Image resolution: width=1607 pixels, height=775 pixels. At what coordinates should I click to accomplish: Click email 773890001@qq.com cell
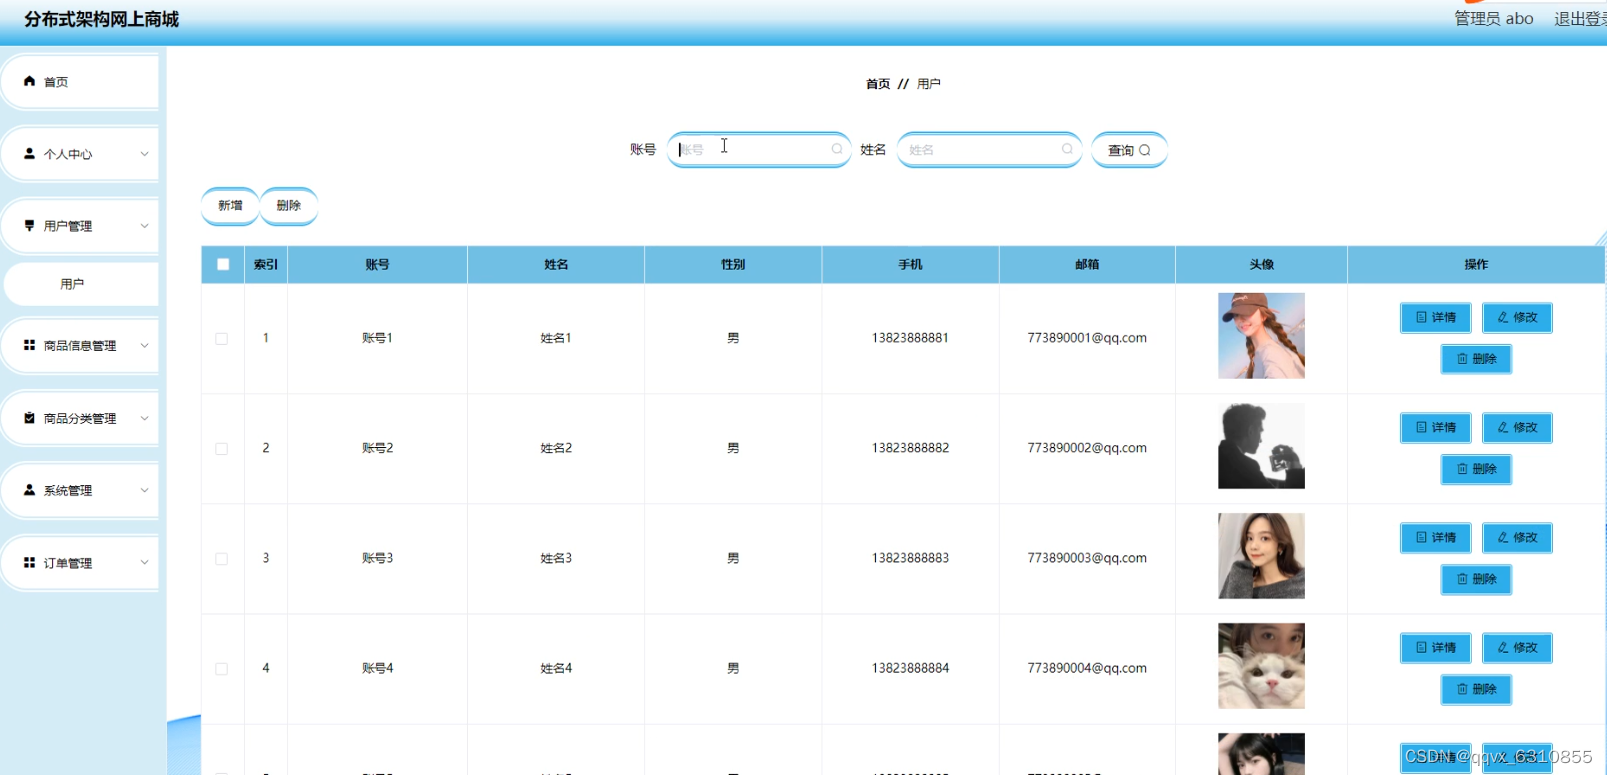click(1087, 338)
